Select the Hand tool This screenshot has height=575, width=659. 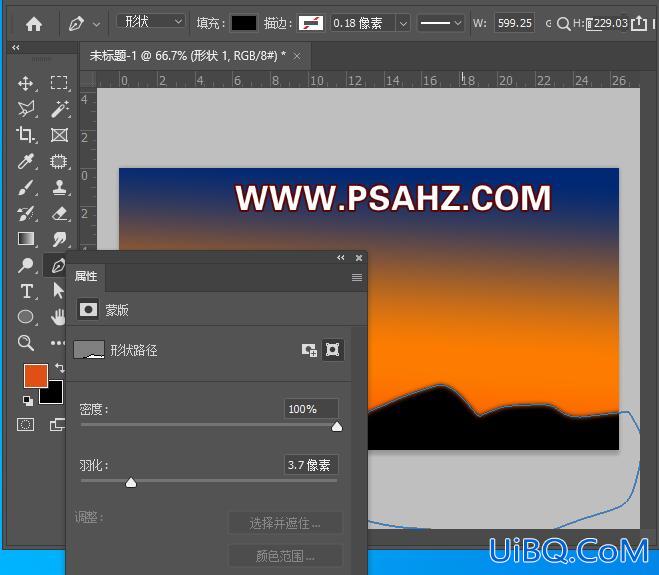(x=58, y=317)
